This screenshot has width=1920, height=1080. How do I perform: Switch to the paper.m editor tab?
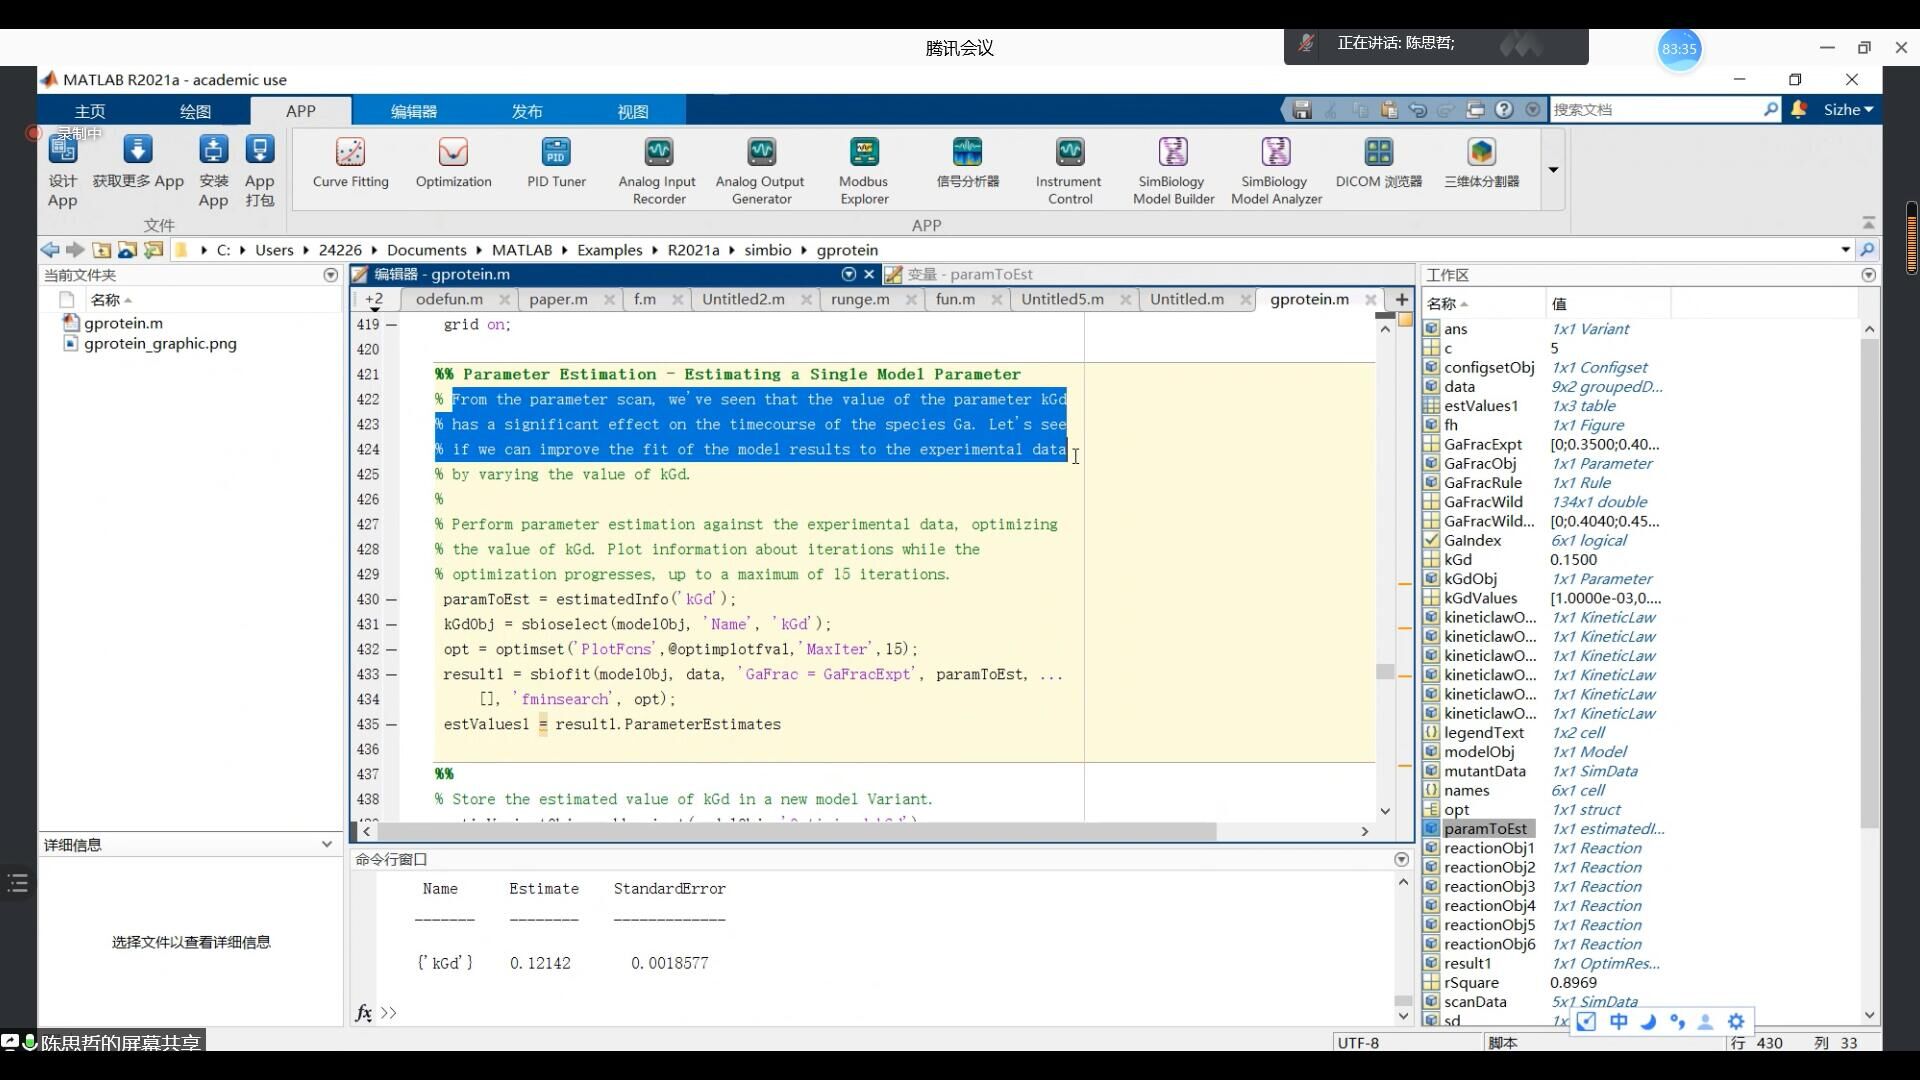pos(558,299)
